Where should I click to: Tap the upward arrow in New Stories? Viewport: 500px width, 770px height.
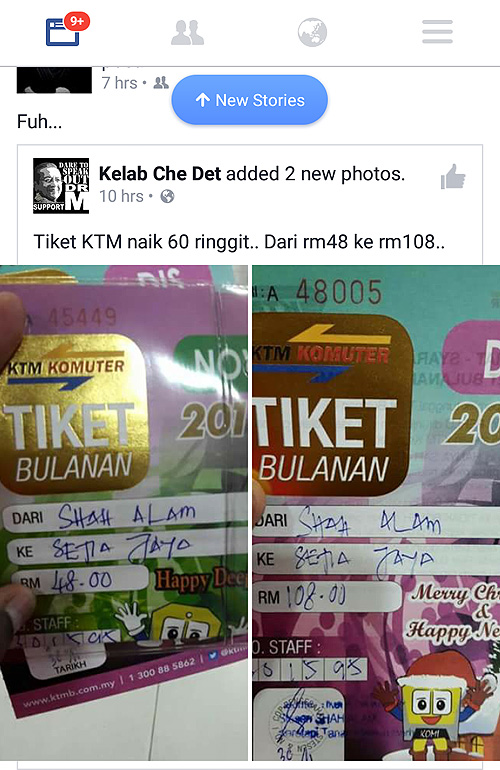point(202,100)
